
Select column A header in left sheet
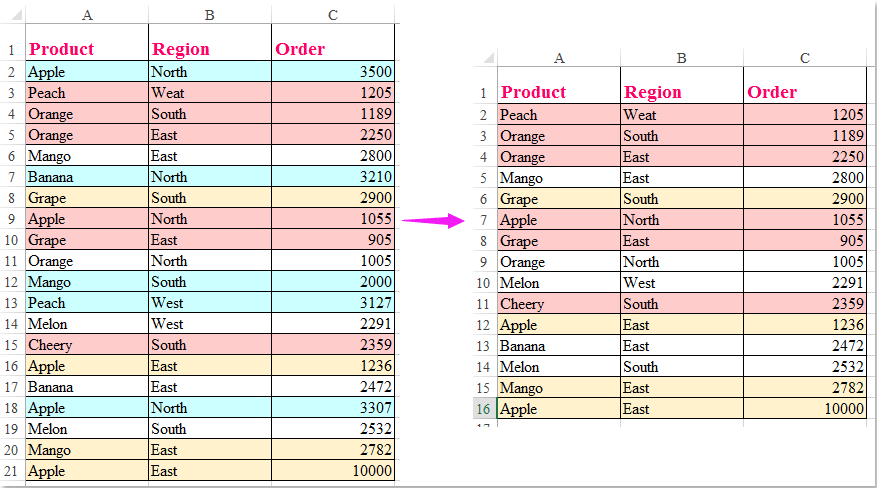point(87,15)
